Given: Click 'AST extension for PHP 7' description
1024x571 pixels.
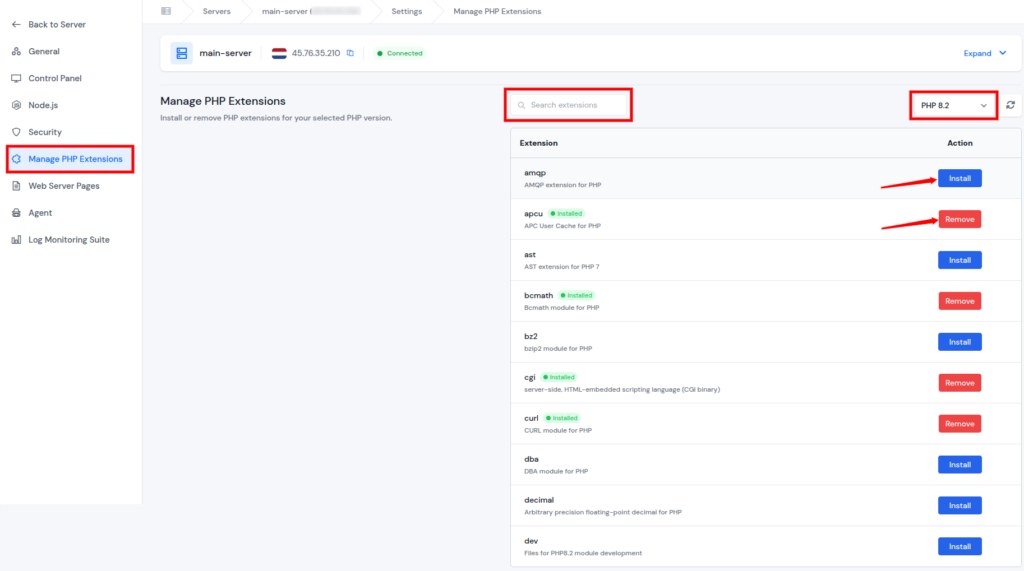Looking at the screenshot, I should click(562, 267).
